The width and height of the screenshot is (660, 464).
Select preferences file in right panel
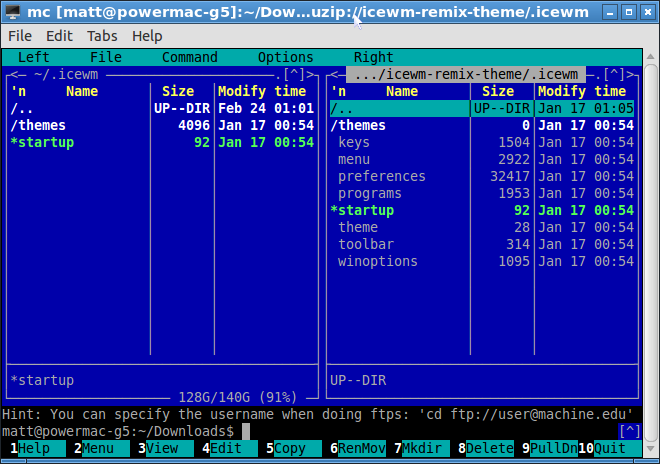(482, 176)
